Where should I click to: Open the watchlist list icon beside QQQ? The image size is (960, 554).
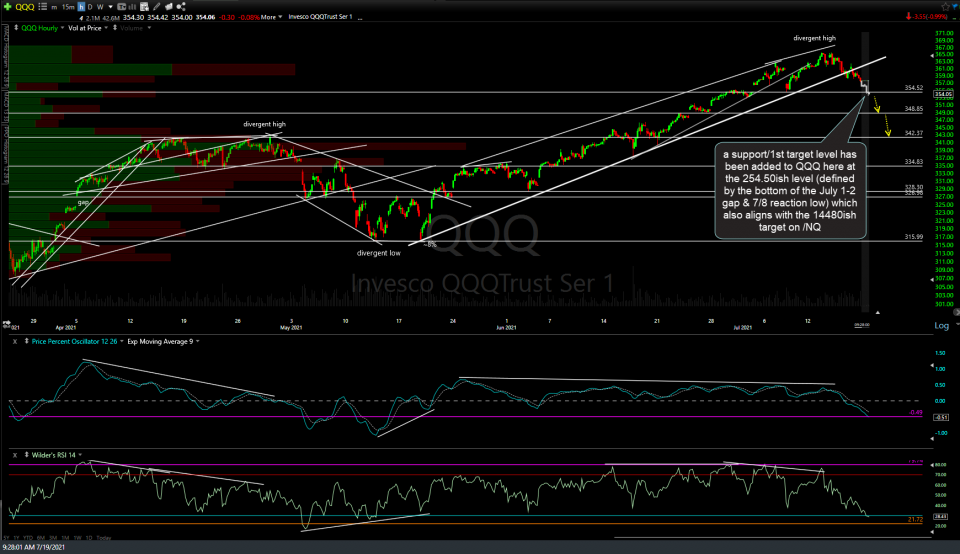pyautogui.click(x=42, y=7)
